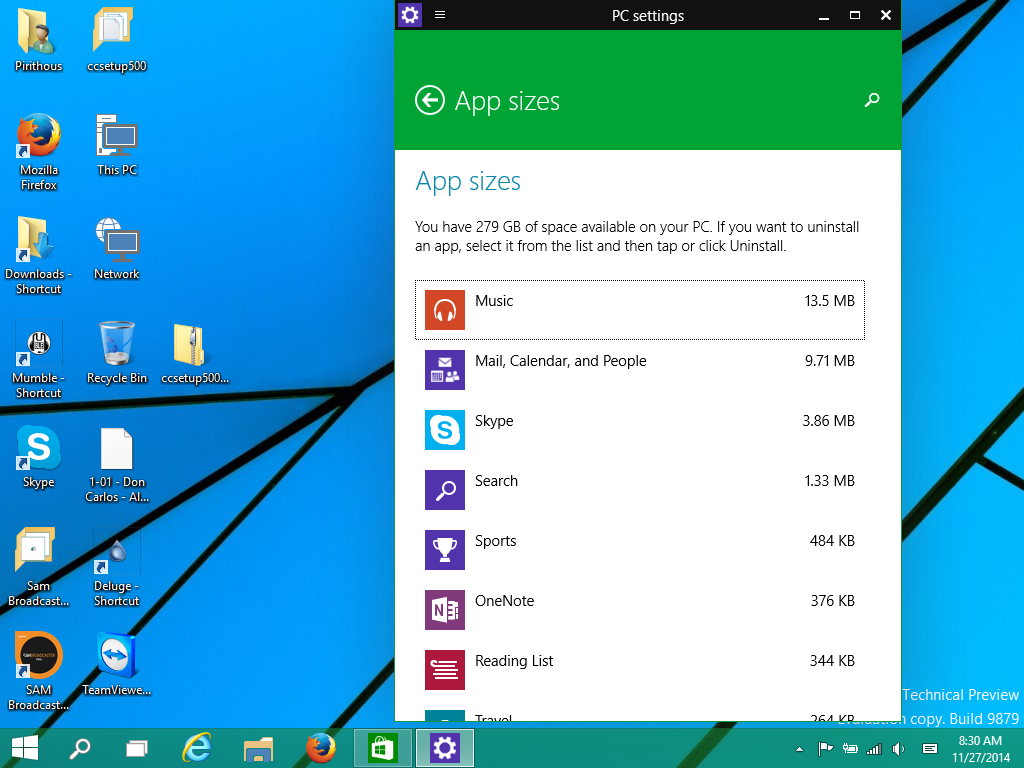
Task: Click the volume speaker tray icon
Action: (899, 748)
